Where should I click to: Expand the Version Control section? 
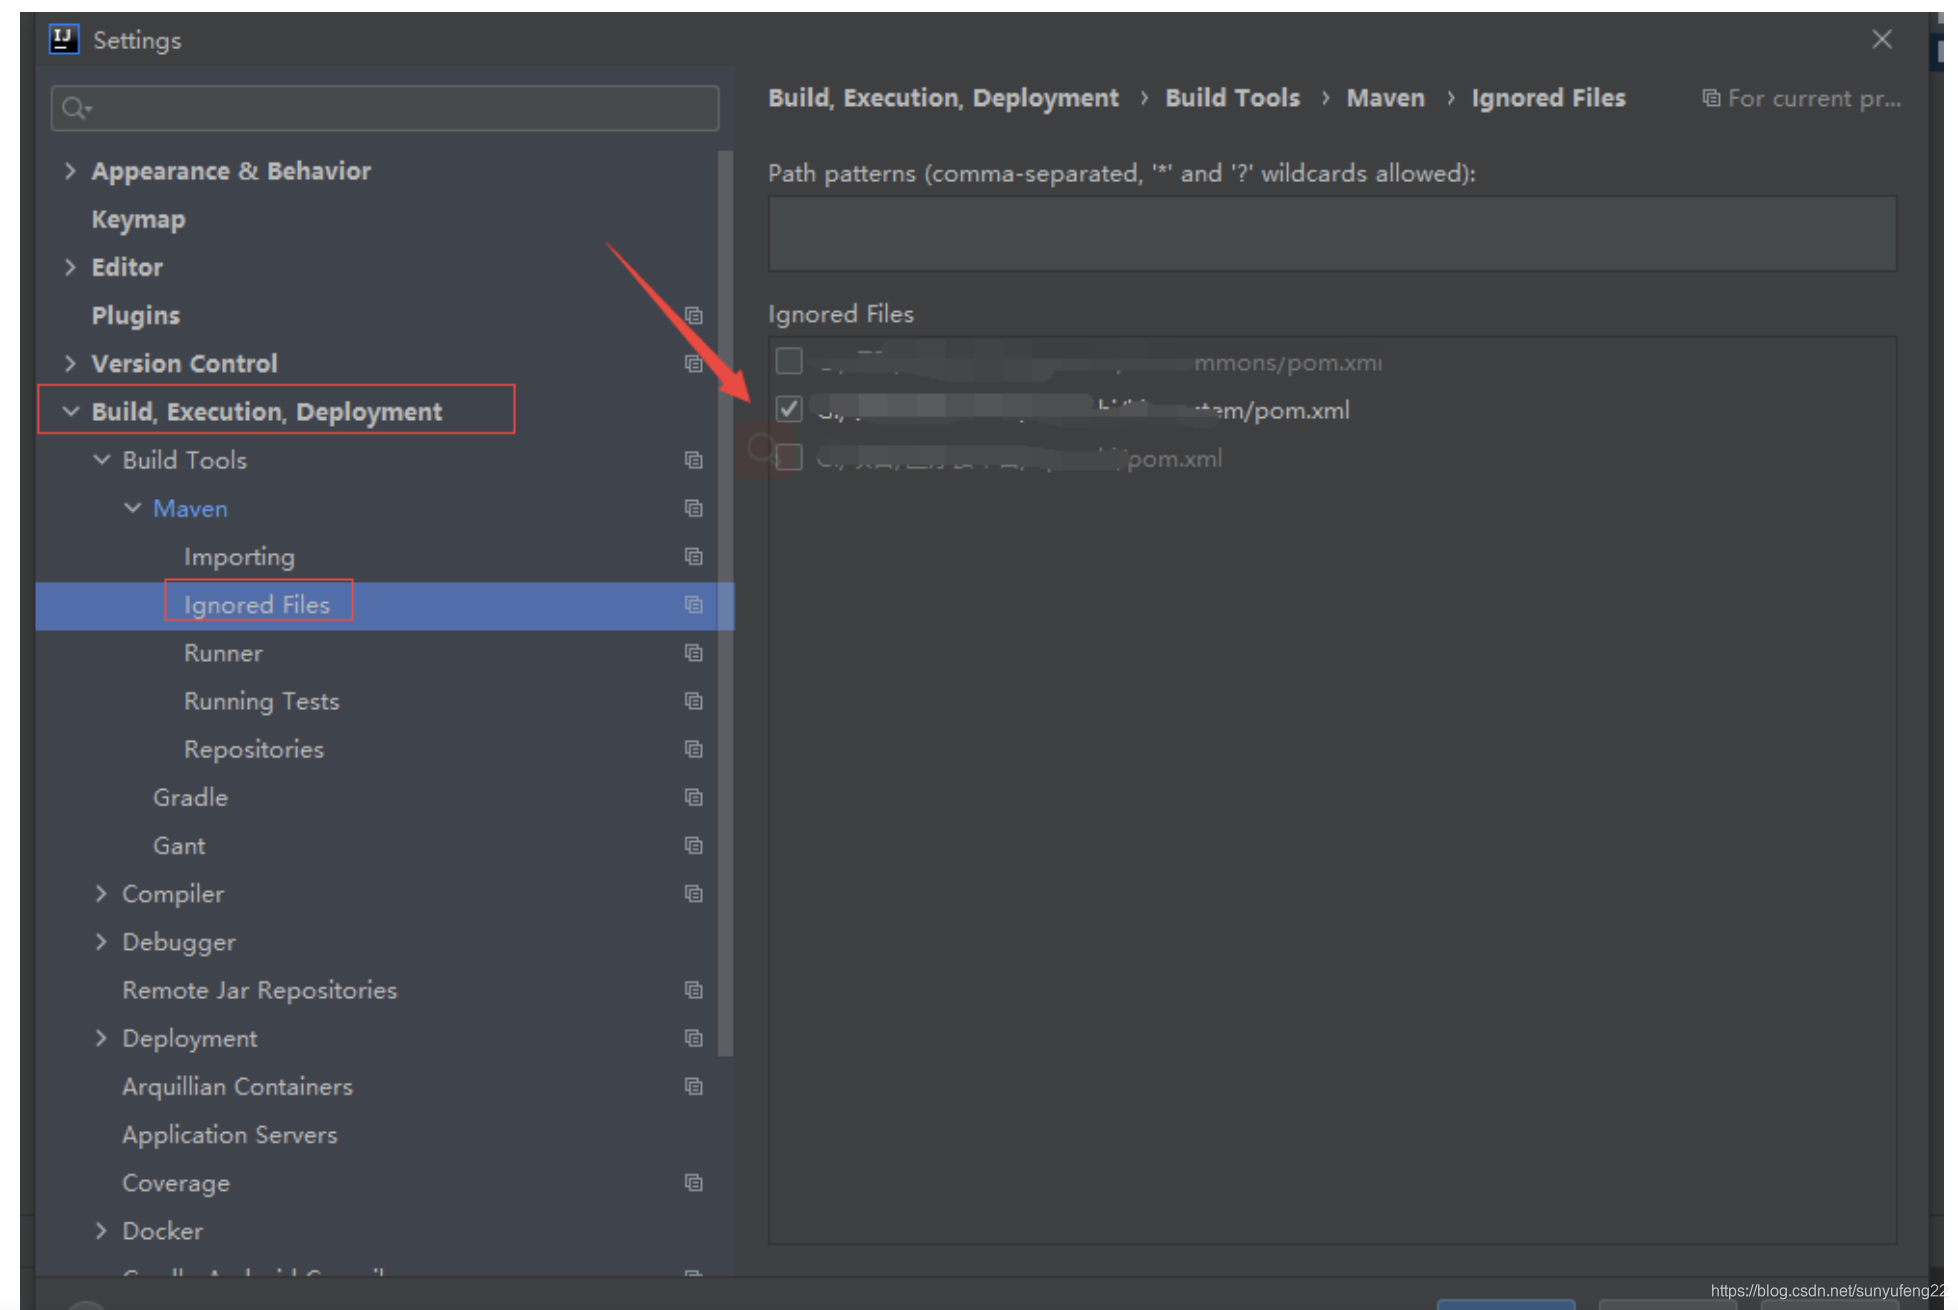click(70, 363)
